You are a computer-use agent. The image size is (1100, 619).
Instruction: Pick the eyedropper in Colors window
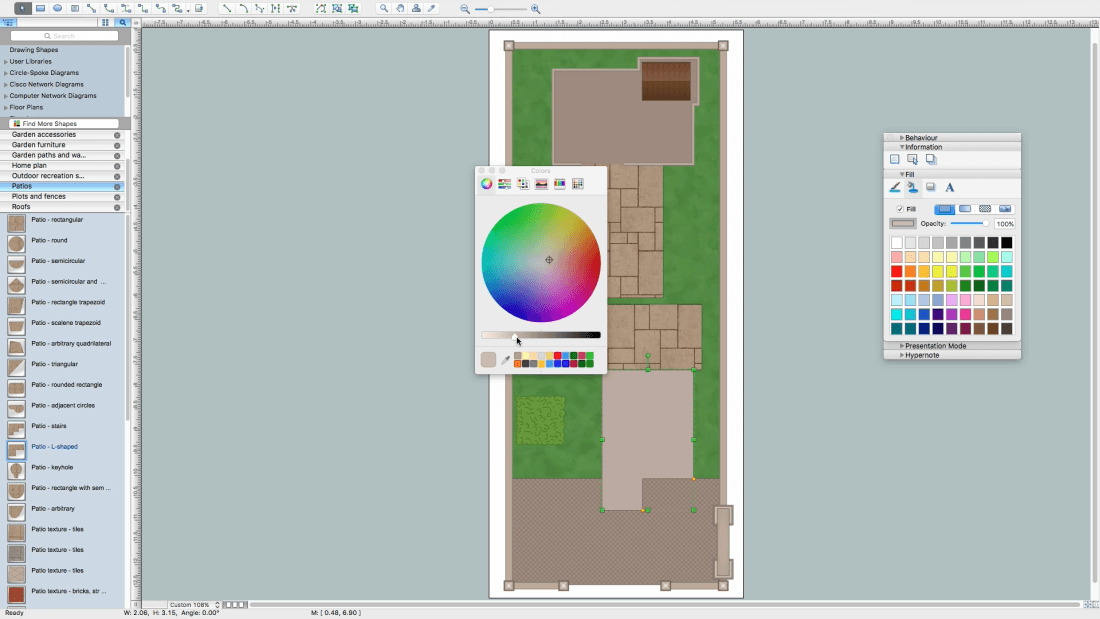(x=505, y=360)
